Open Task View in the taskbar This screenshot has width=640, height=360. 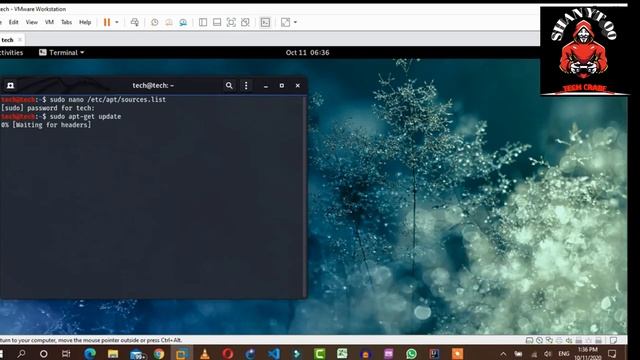(66, 353)
